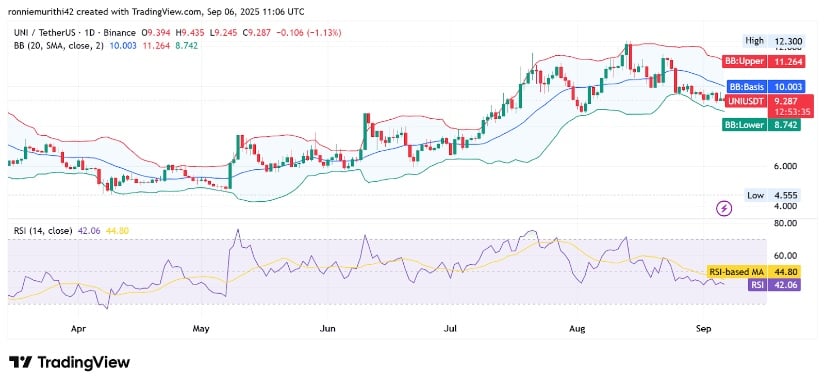The height and width of the screenshot is (385, 825).
Task: Click the Jun date label on time axis
Action: [328, 329]
